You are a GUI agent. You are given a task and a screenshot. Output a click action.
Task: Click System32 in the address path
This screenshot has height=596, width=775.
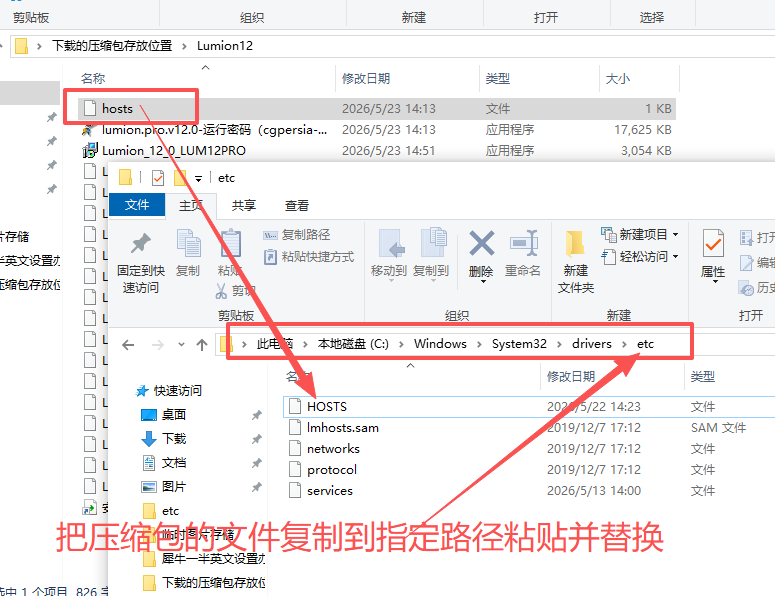[519, 344]
